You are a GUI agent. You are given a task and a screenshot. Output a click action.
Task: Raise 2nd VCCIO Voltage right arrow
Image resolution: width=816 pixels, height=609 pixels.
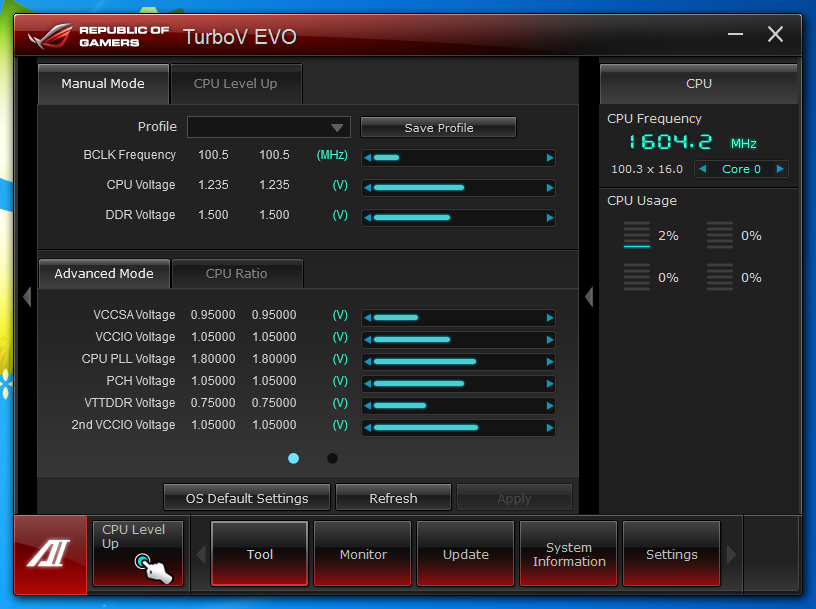(x=550, y=428)
